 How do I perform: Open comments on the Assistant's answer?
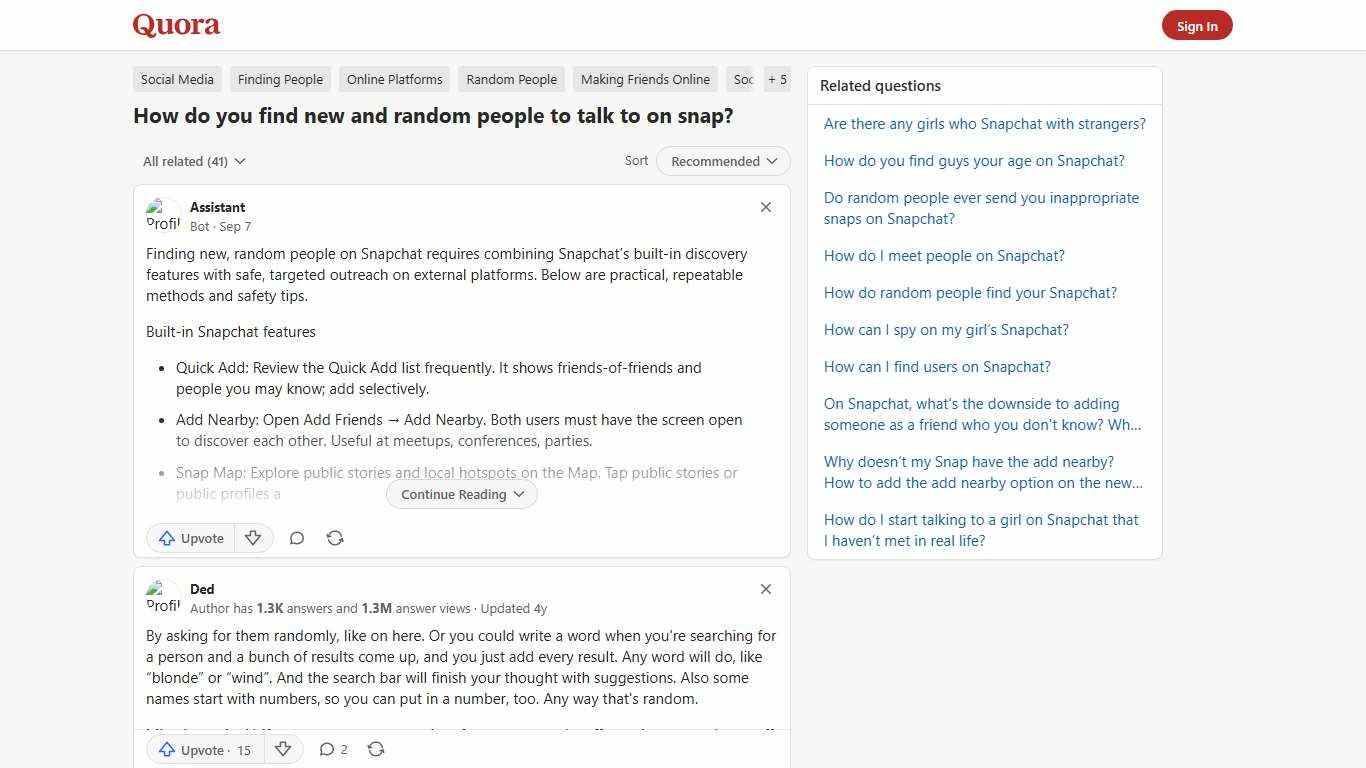pos(297,538)
